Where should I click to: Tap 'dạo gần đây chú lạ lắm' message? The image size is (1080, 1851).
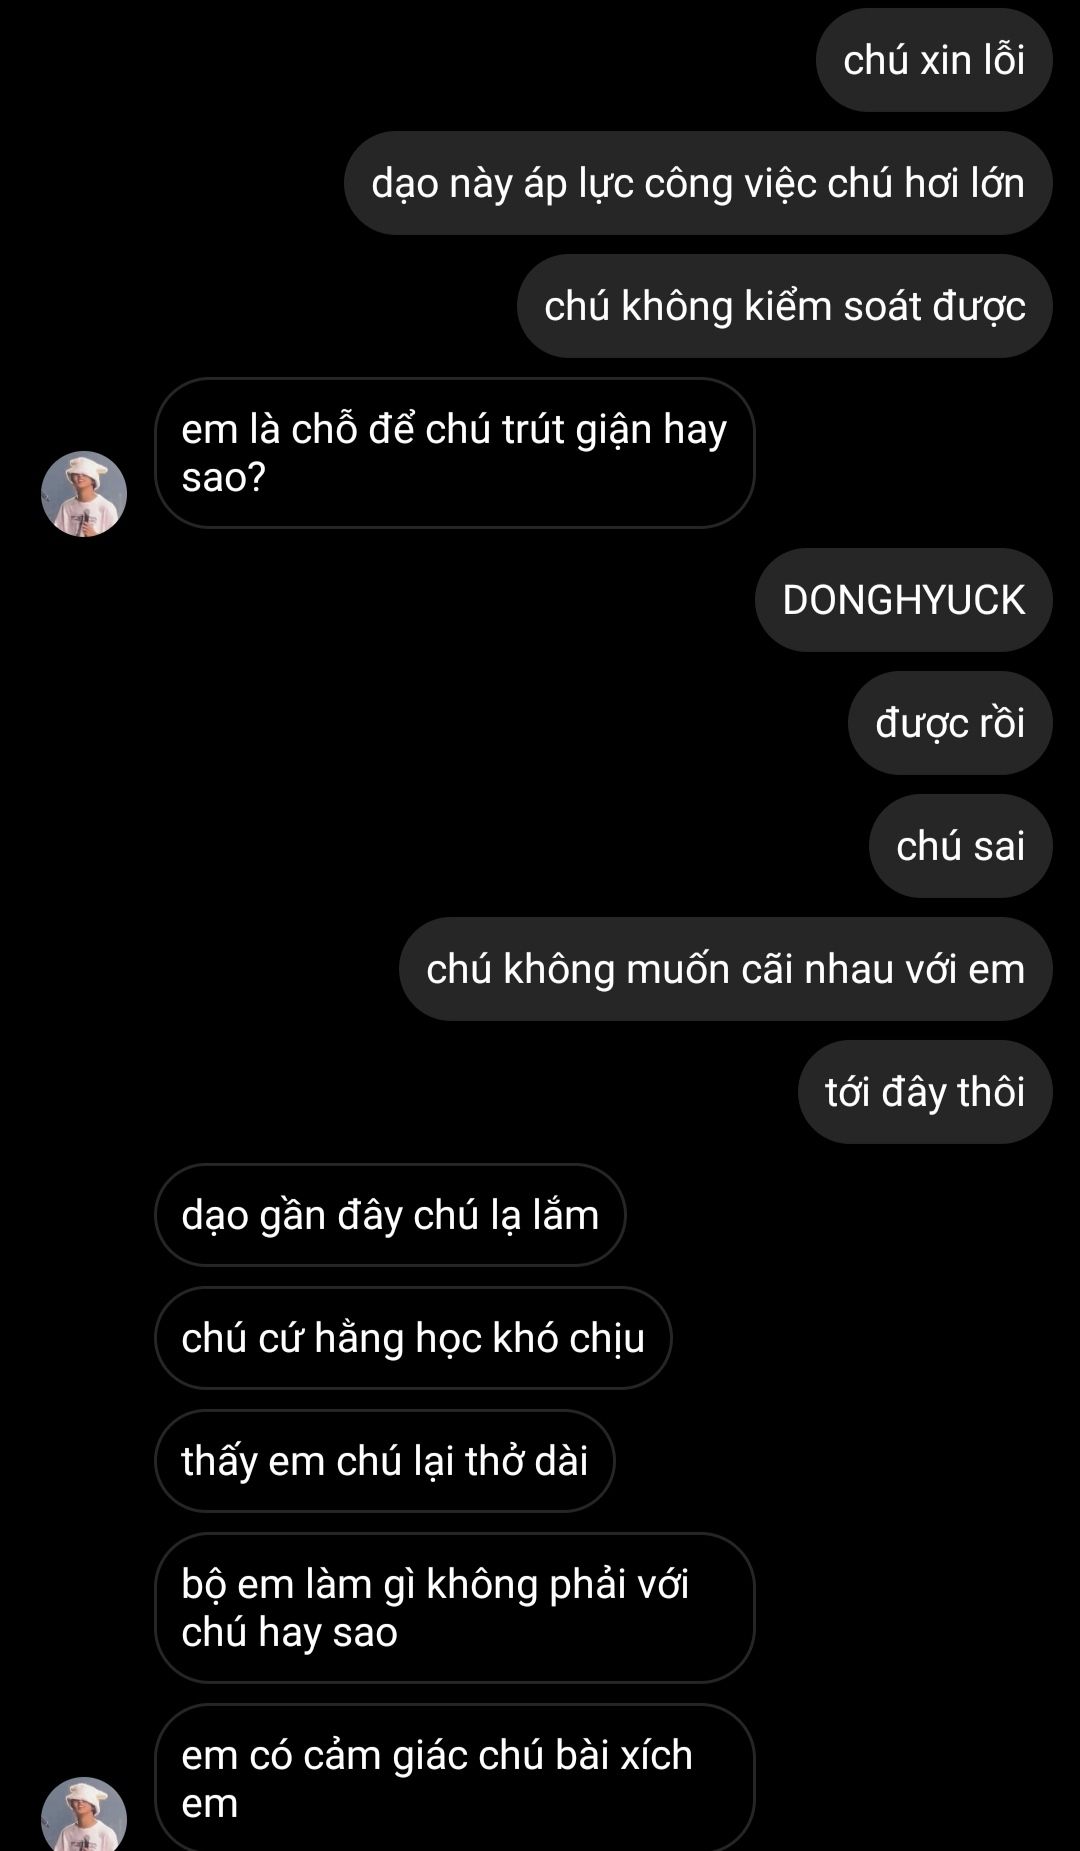click(390, 1215)
